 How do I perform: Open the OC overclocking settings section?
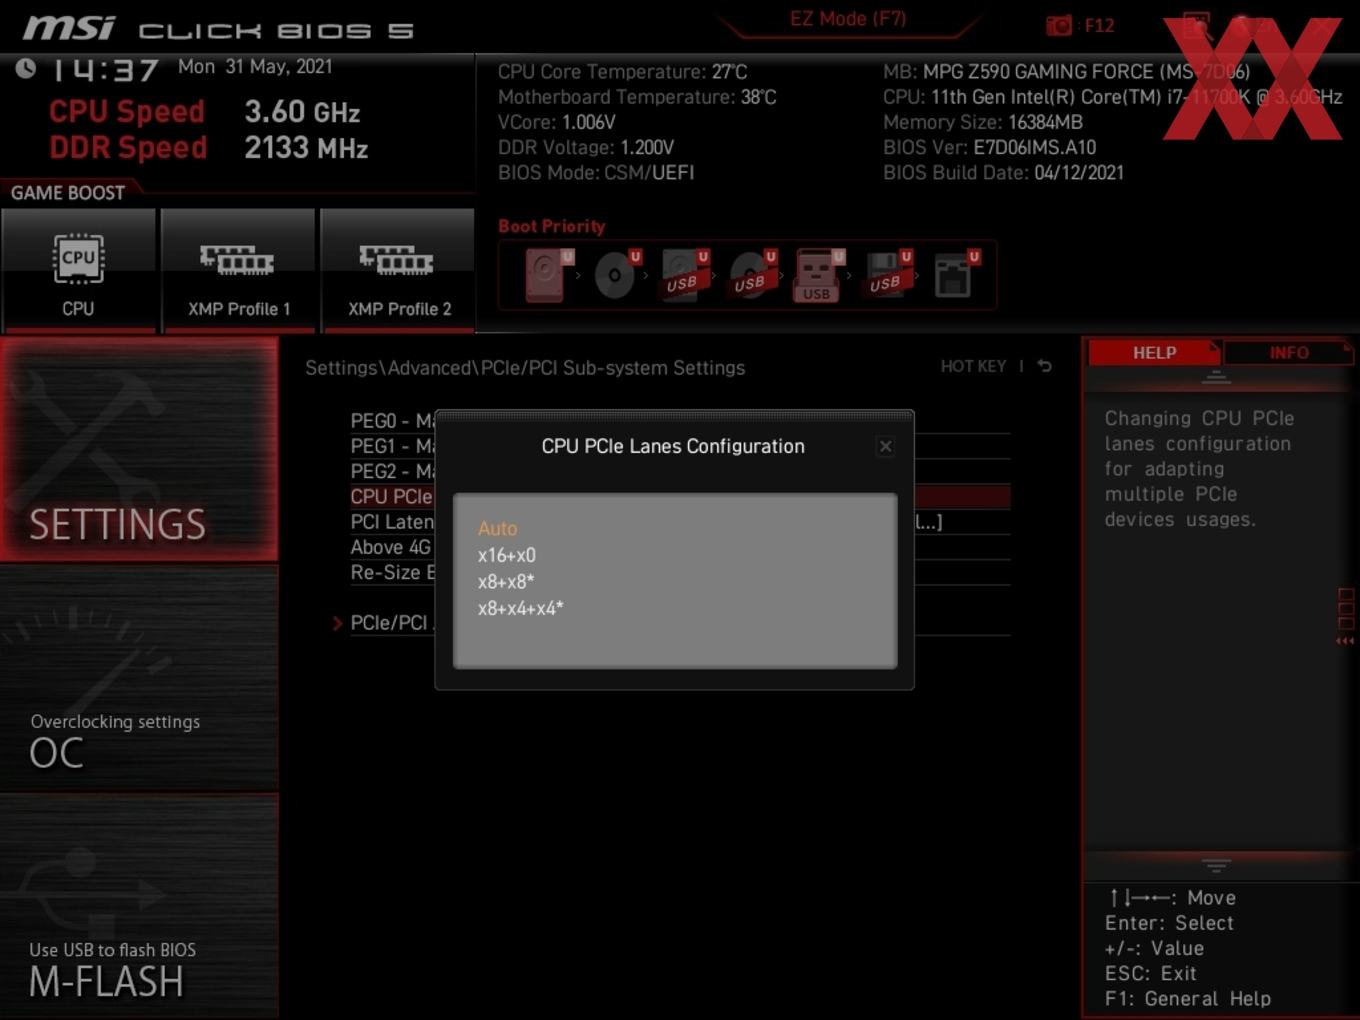(x=139, y=680)
